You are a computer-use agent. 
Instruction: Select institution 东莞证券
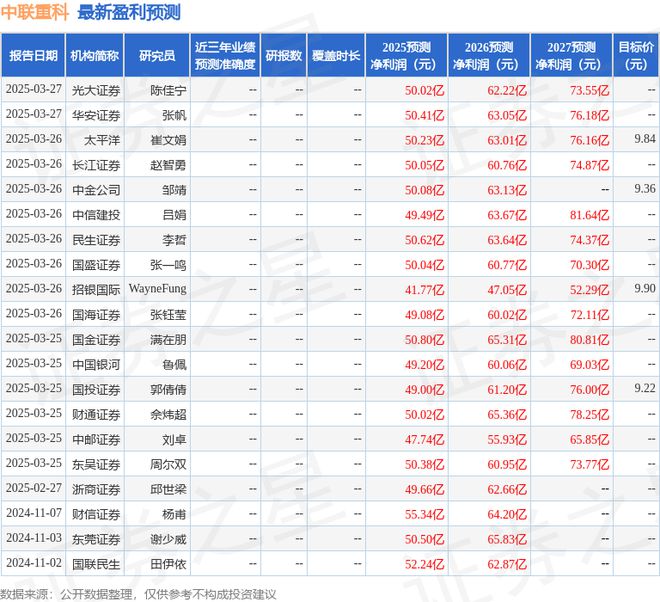click(96, 539)
